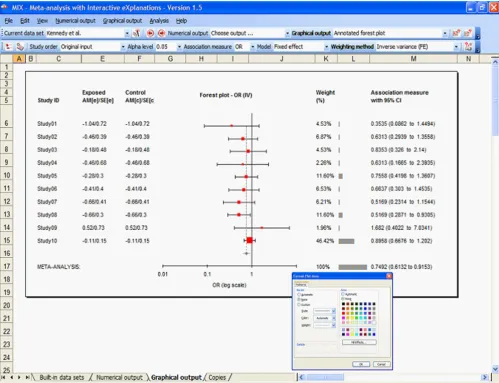The image size is (499, 383).
Task: Open border Style dropdown in dialog
Action: (x=334, y=311)
